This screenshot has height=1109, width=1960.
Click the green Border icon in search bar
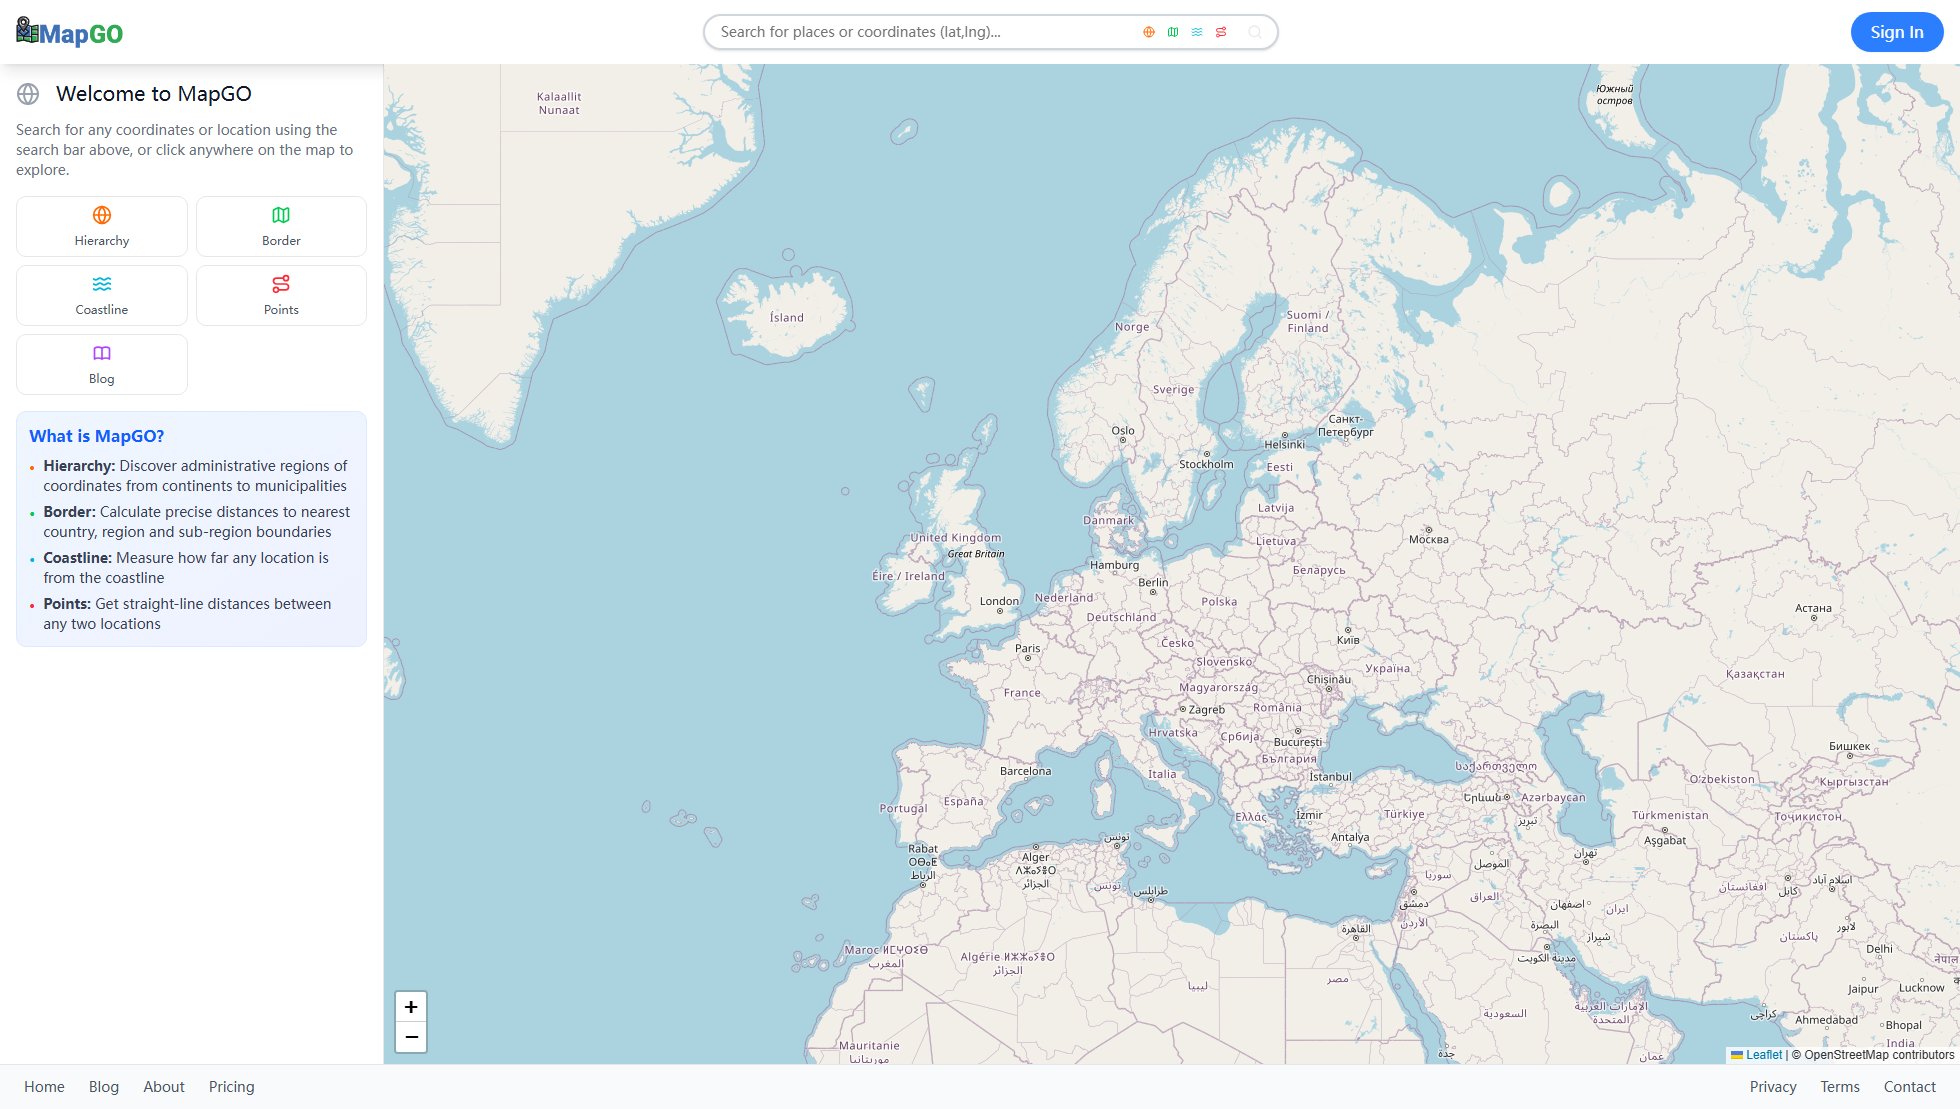[1173, 32]
